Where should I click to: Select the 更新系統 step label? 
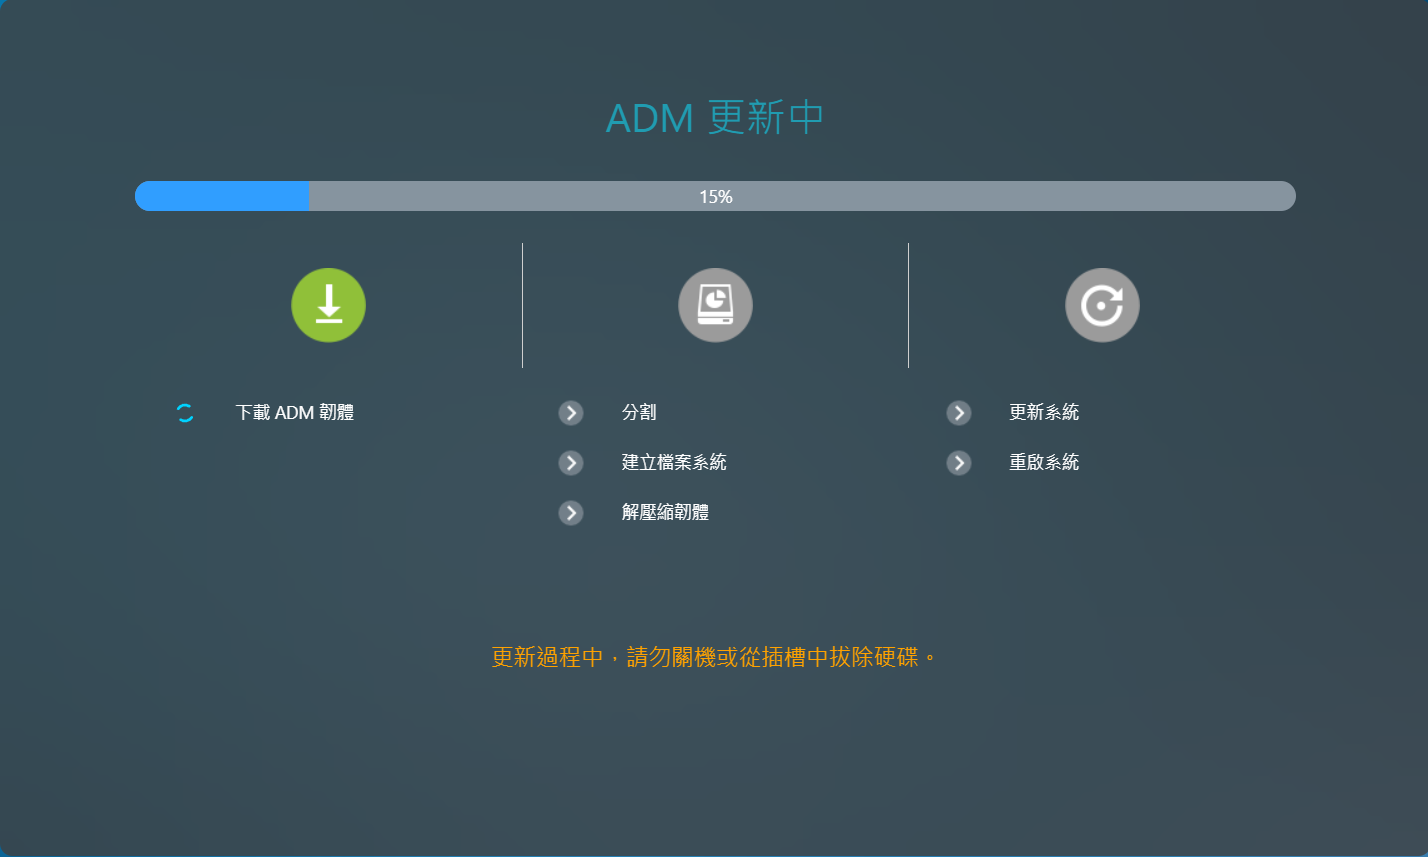click(x=1044, y=413)
